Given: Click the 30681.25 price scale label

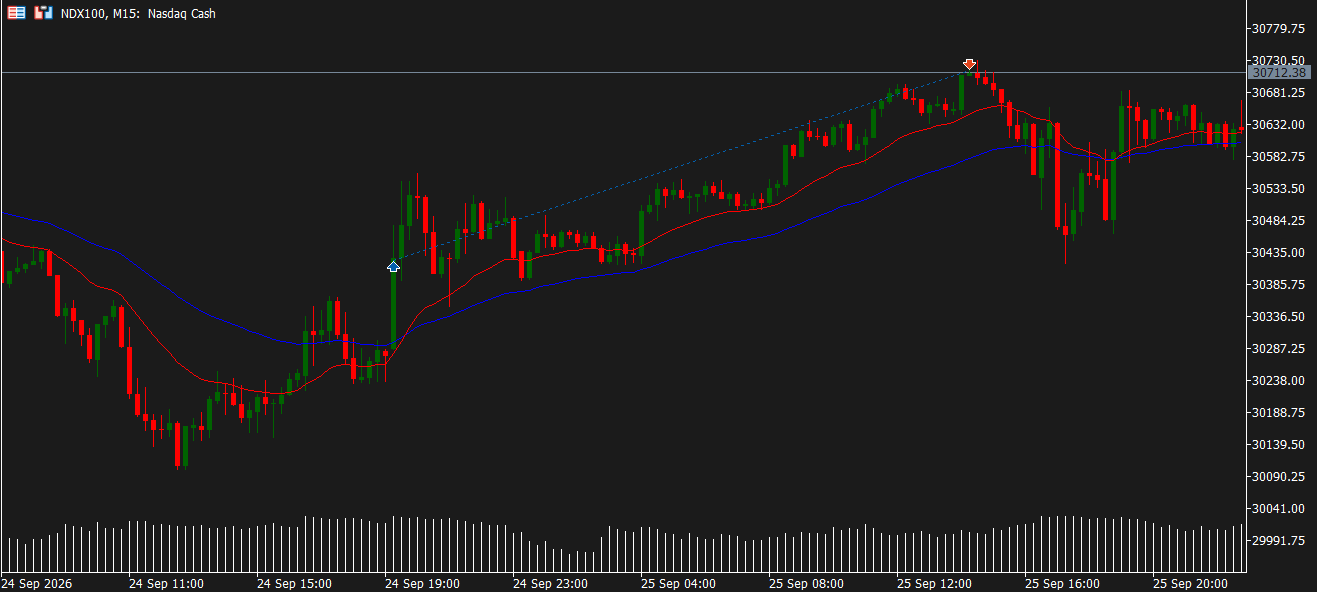Looking at the screenshot, I should pyautogui.click(x=1278, y=92).
